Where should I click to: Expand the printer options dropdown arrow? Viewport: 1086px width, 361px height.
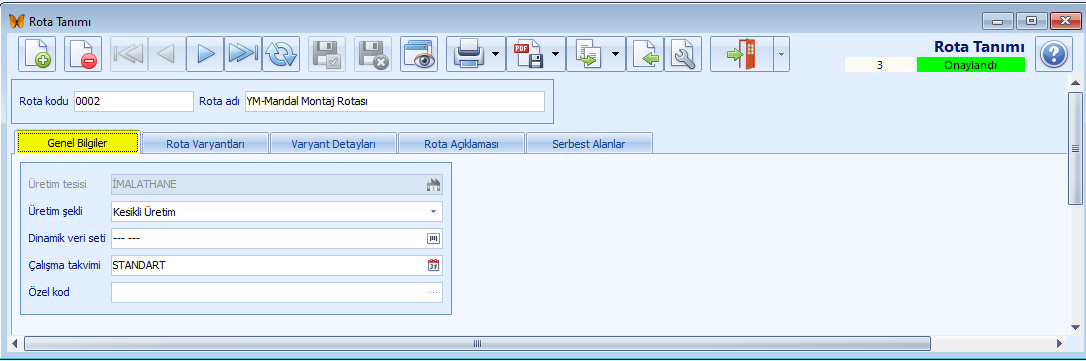pos(496,54)
